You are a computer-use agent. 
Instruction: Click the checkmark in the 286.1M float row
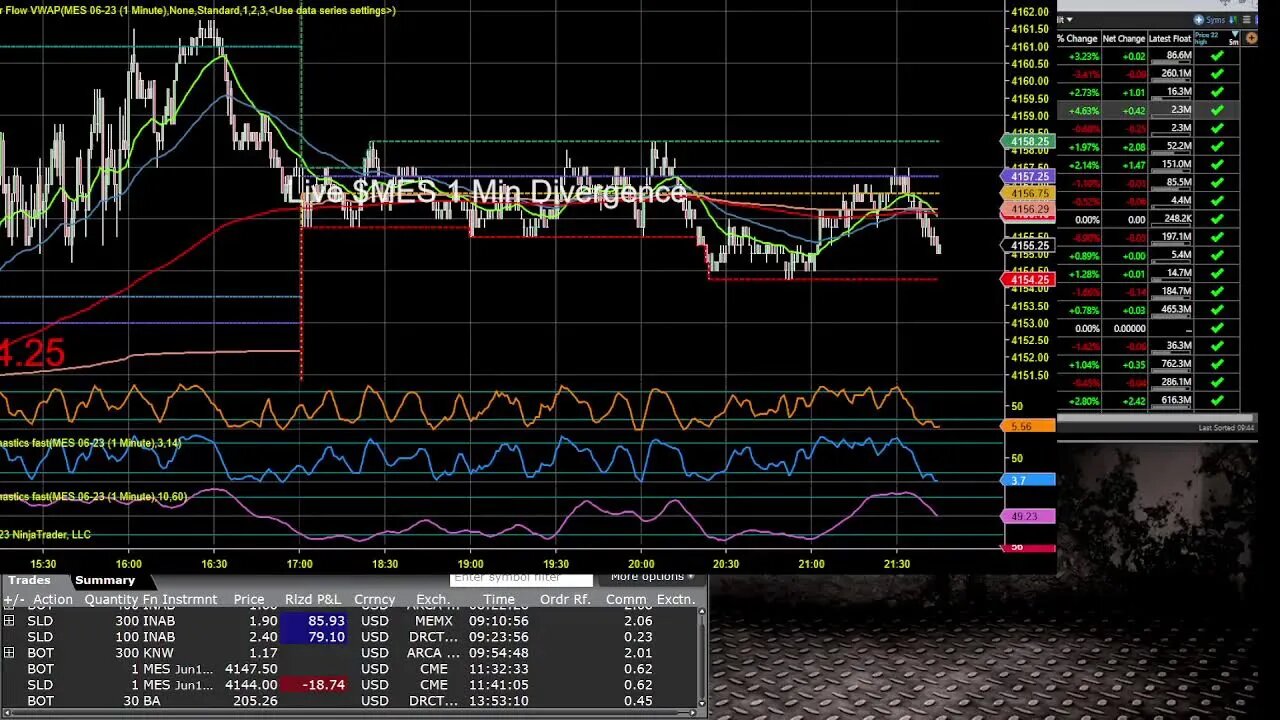click(x=1217, y=382)
